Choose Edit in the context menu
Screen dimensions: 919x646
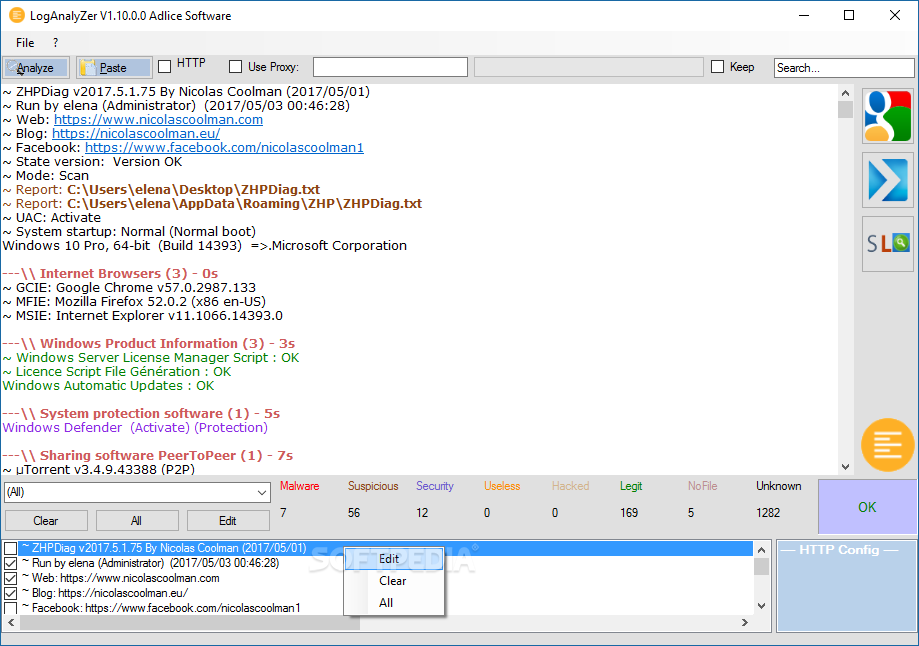click(394, 559)
